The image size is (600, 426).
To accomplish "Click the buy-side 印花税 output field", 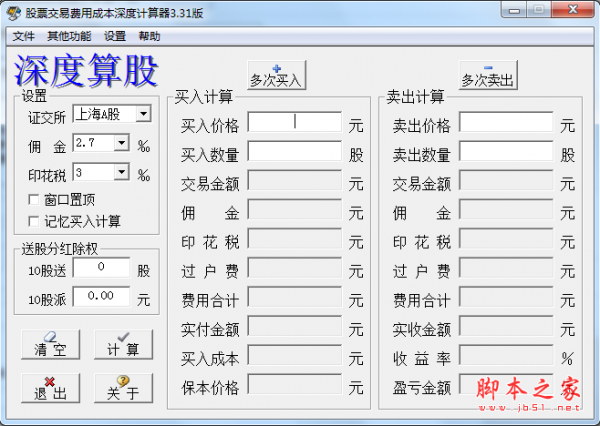I will (295, 238).
